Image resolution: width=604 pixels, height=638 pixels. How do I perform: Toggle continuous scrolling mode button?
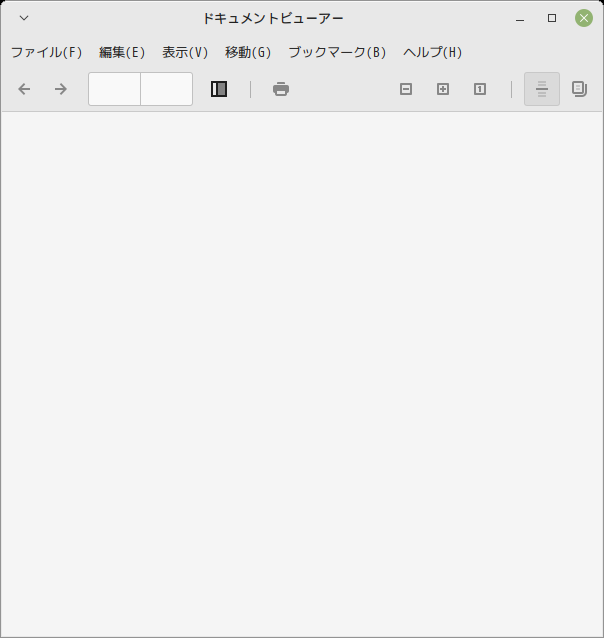point(542,89)
